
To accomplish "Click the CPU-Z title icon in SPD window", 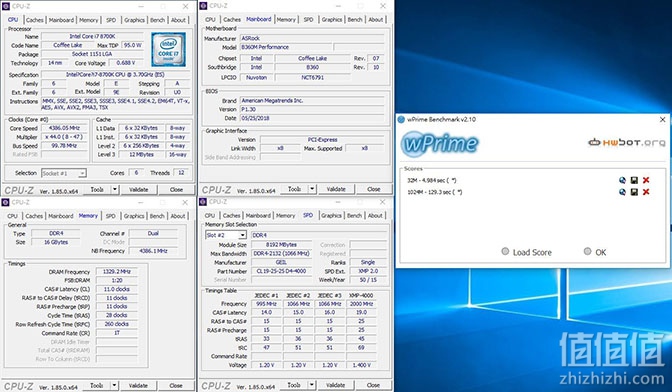I will (x=203, y=202).
